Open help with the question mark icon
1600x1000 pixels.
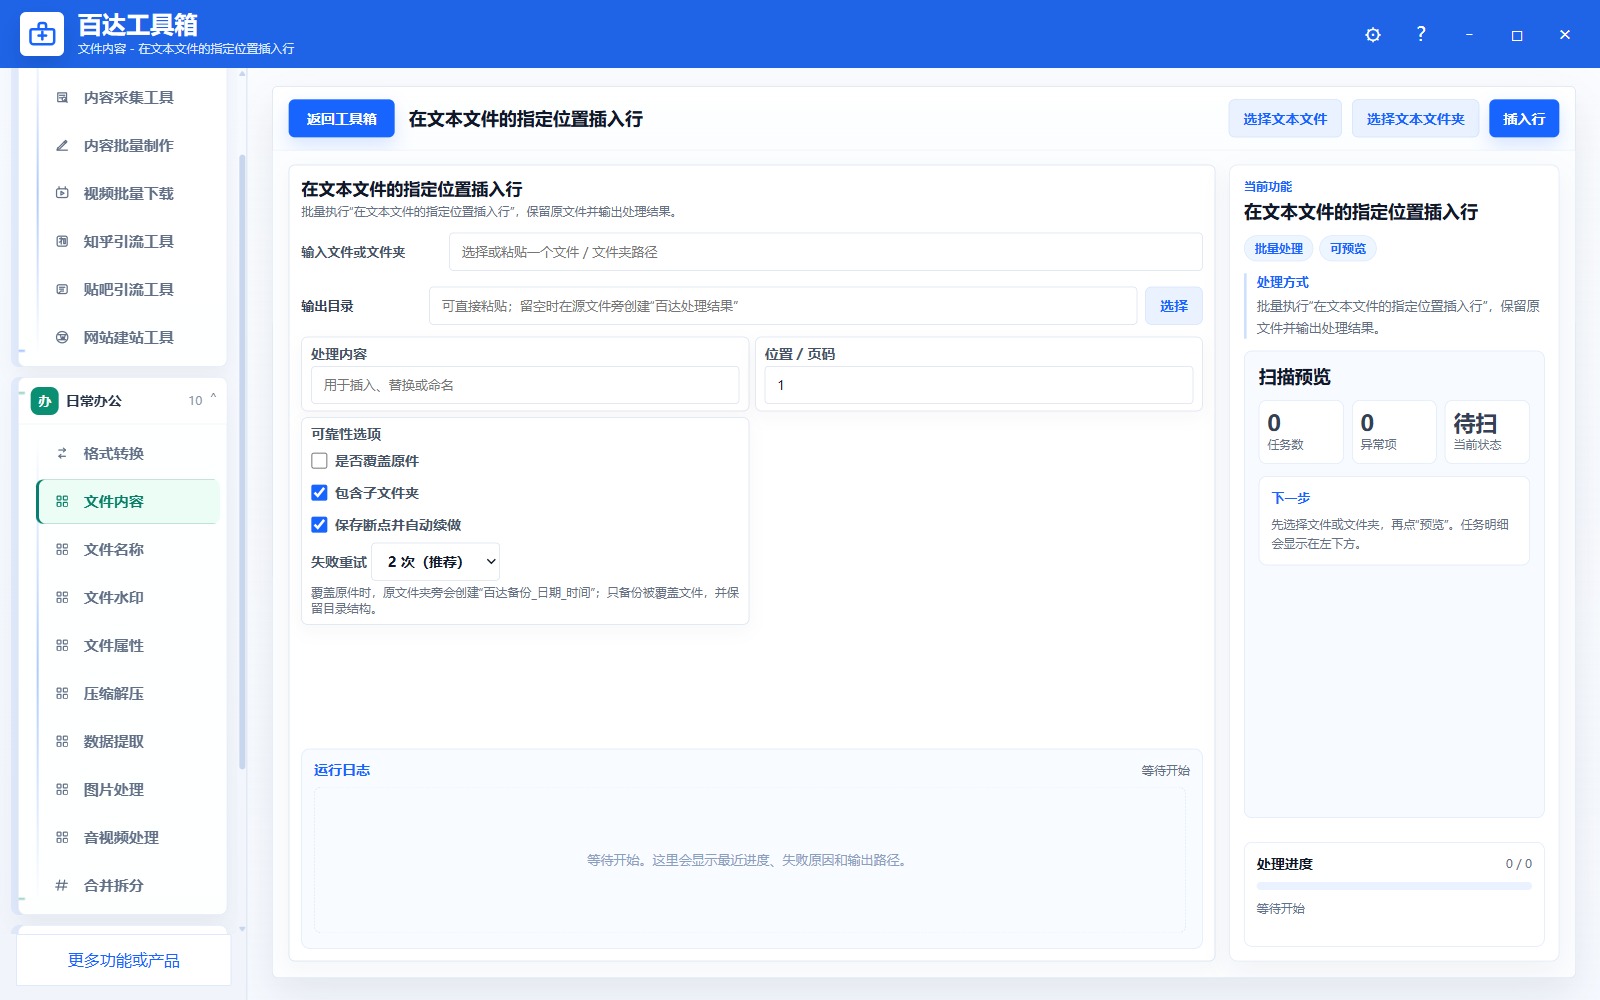coord(1421,34)
